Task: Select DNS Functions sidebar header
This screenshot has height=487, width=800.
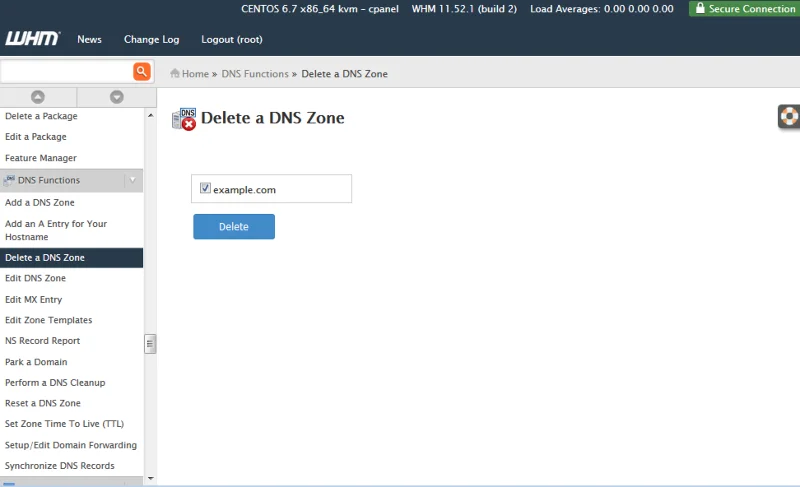Action: [71, 180]
